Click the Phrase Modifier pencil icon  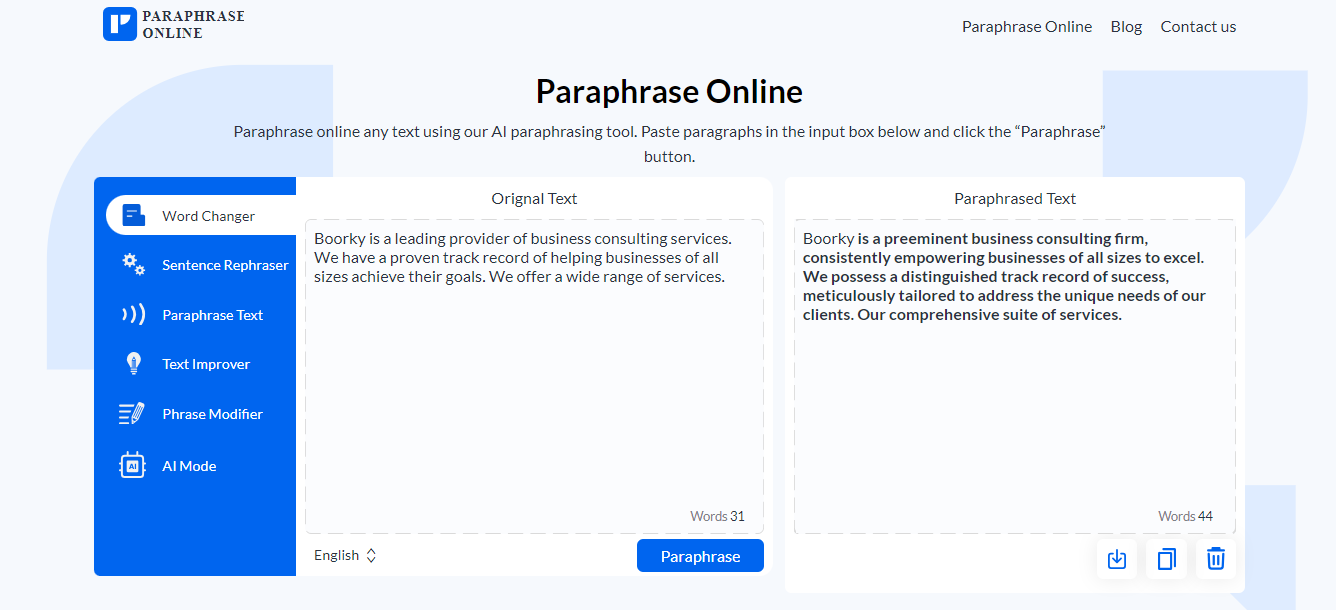(x=133, y=413)
